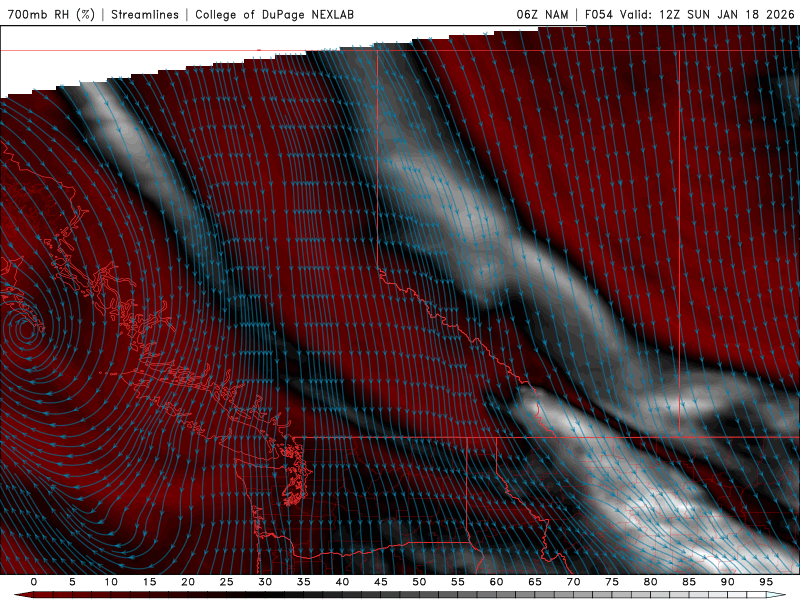
Task: Select the 95 label on color scale
Action: click(x=766, y=582)
